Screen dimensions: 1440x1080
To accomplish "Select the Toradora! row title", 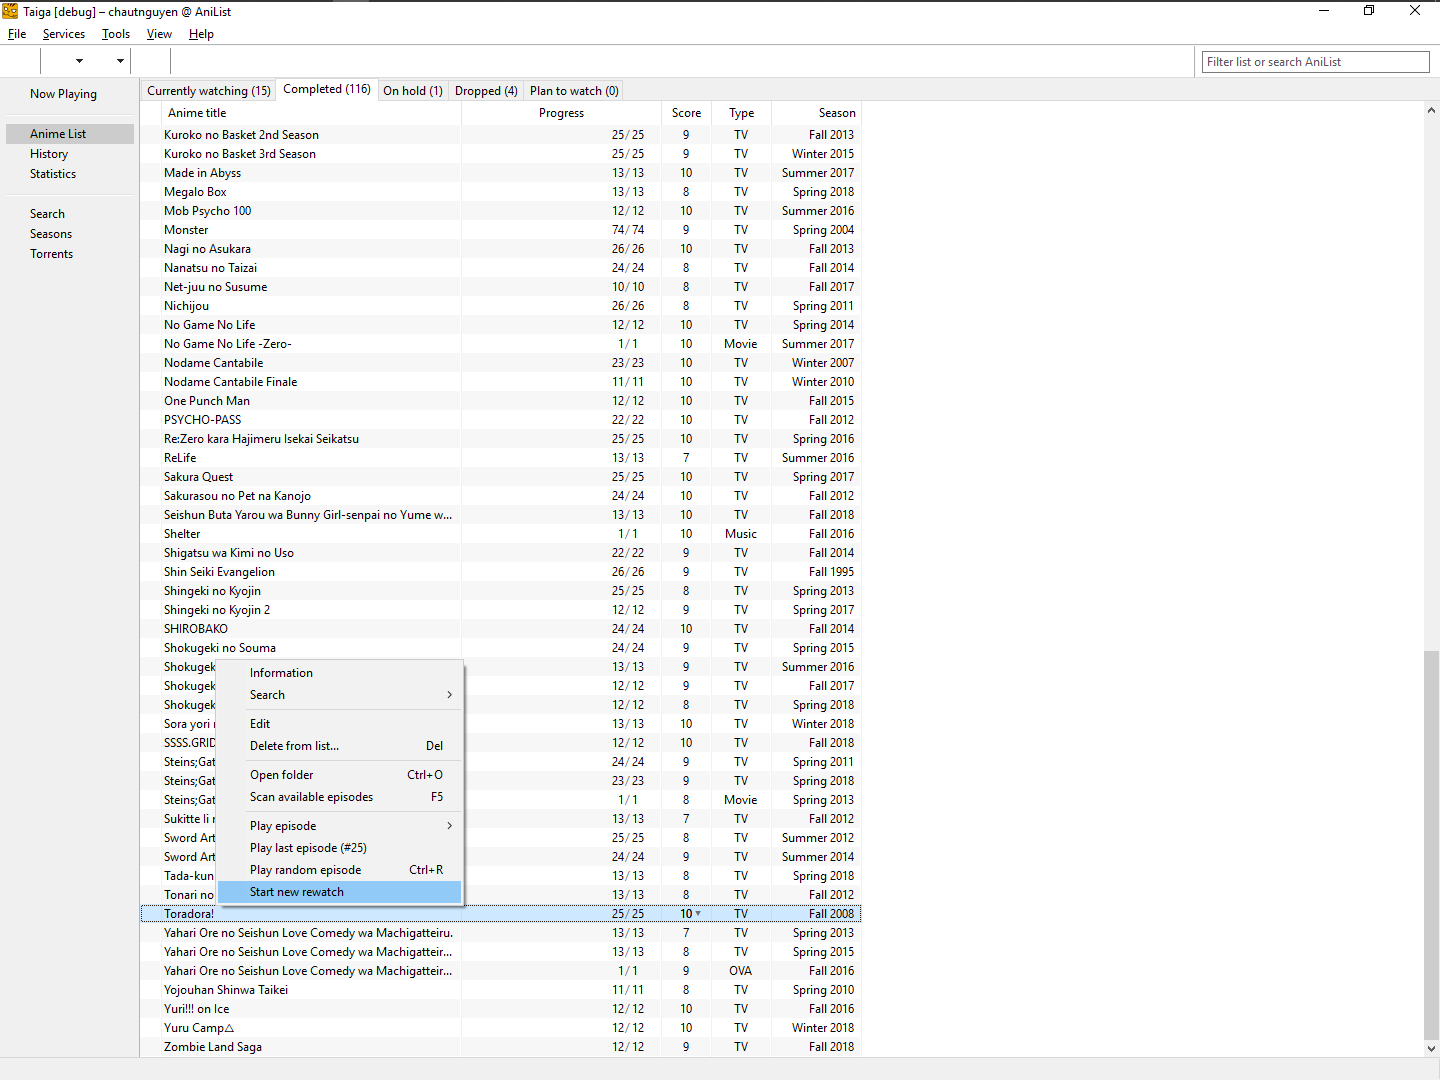I will pos(189,914).
